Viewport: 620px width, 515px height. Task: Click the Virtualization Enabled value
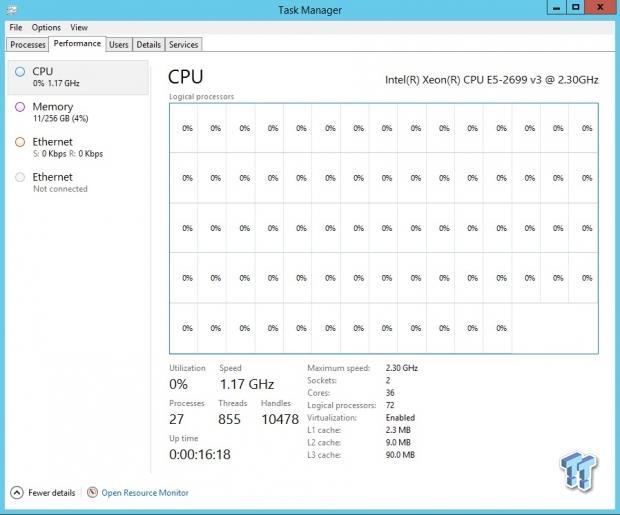pyautogui.click(x=400, y=418)
